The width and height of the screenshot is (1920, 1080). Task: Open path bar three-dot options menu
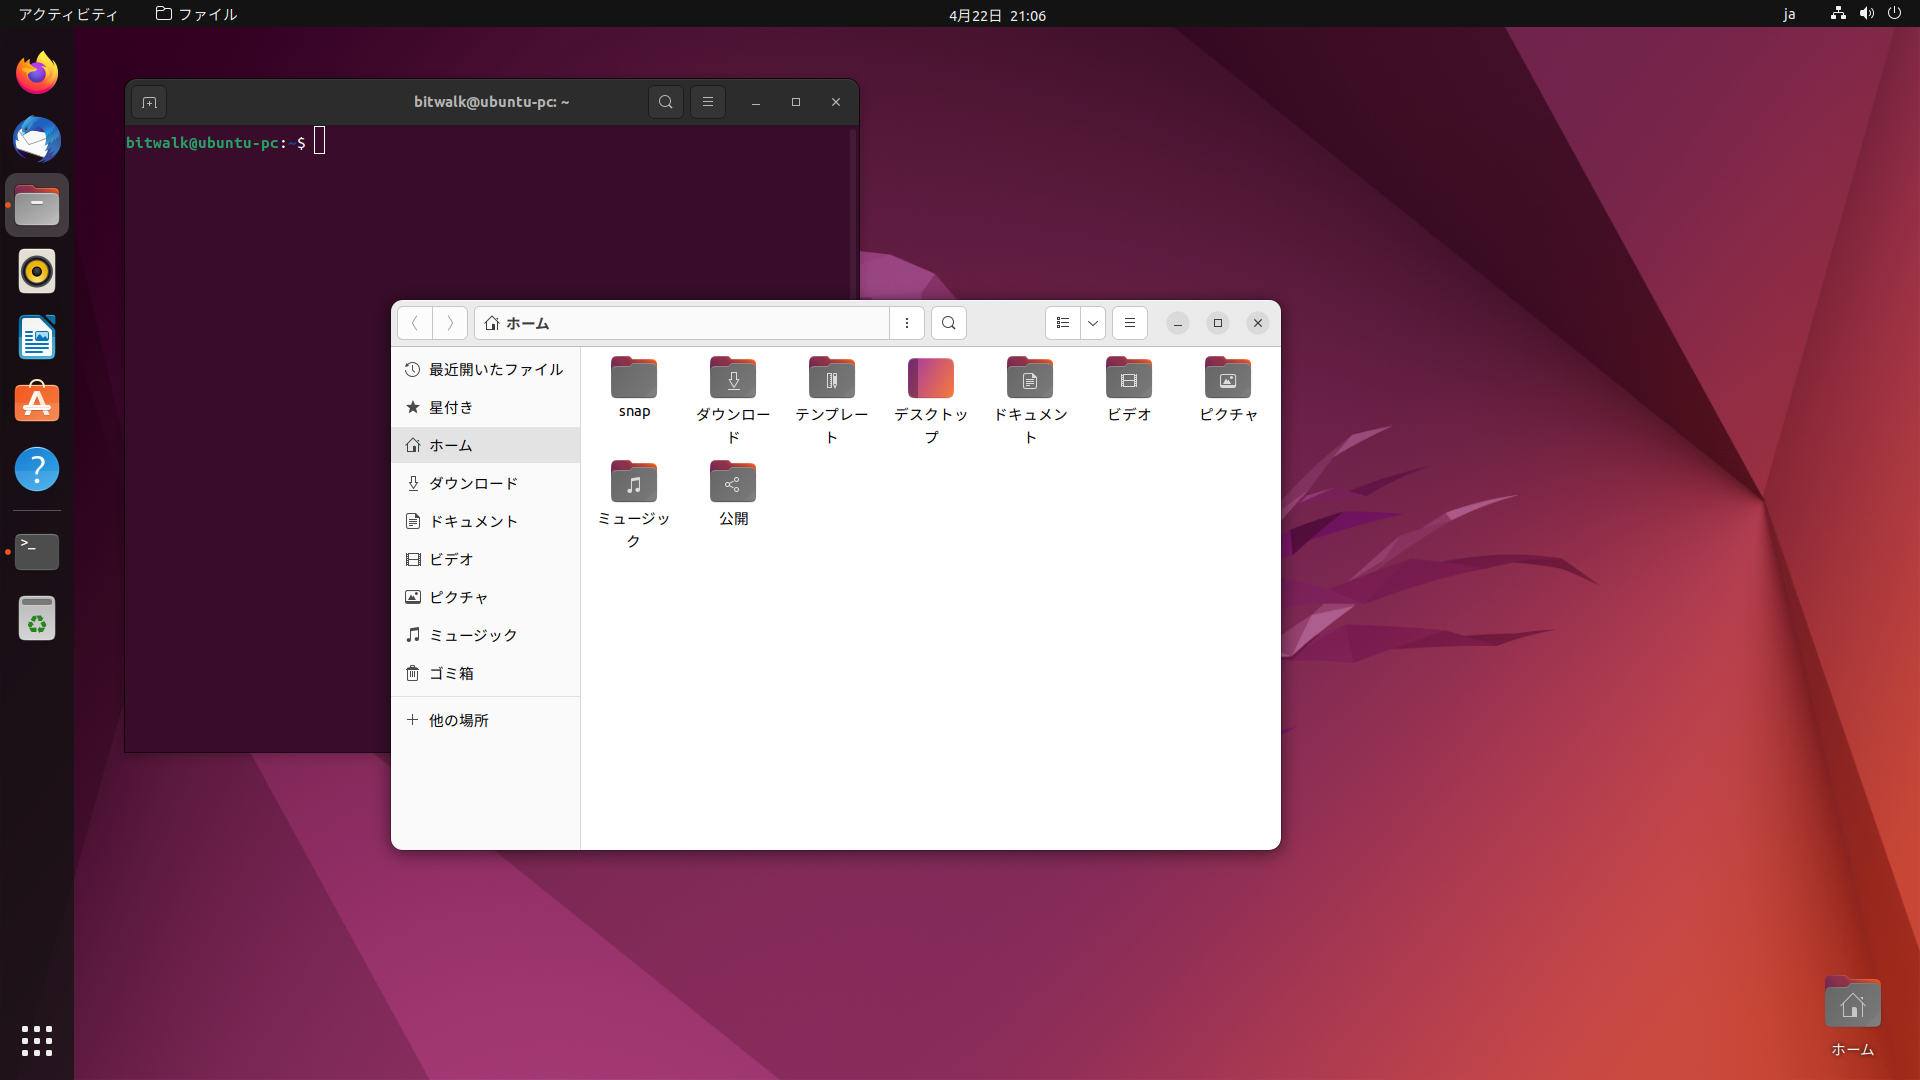[906, 323]
